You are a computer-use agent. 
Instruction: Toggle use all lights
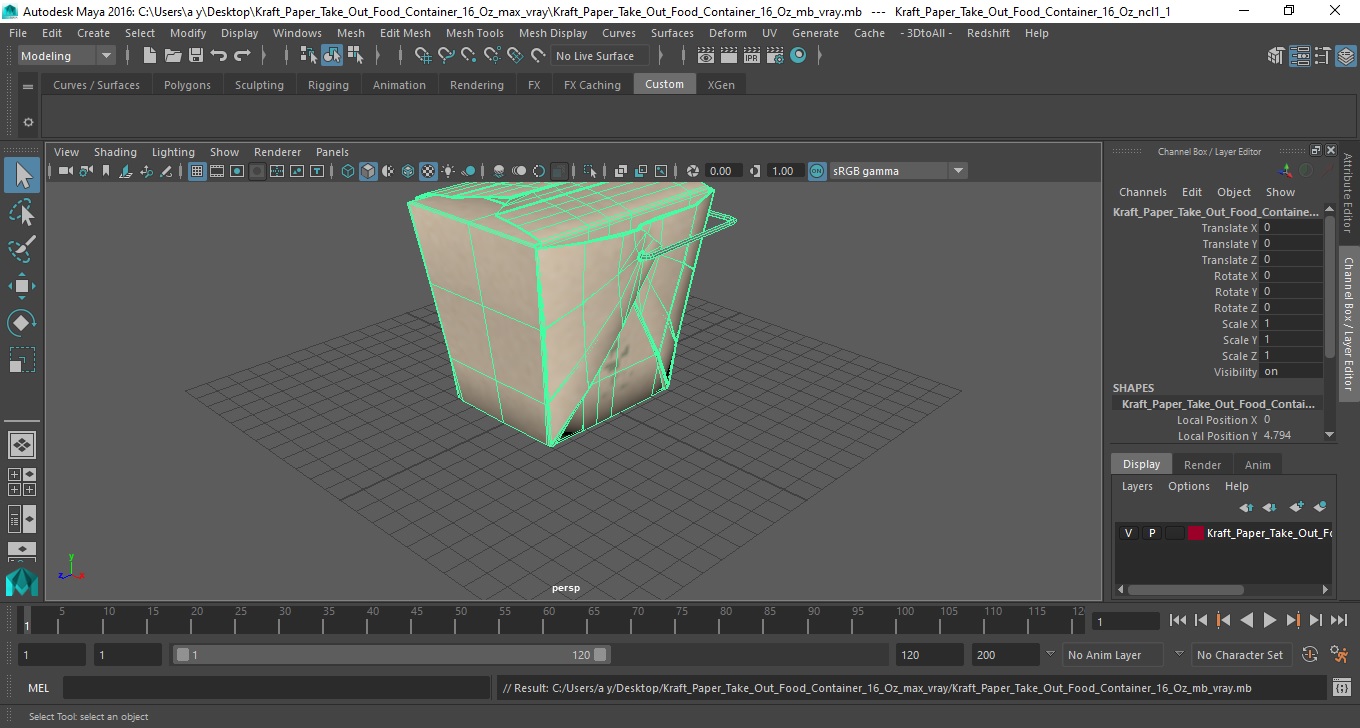point(448,171)
